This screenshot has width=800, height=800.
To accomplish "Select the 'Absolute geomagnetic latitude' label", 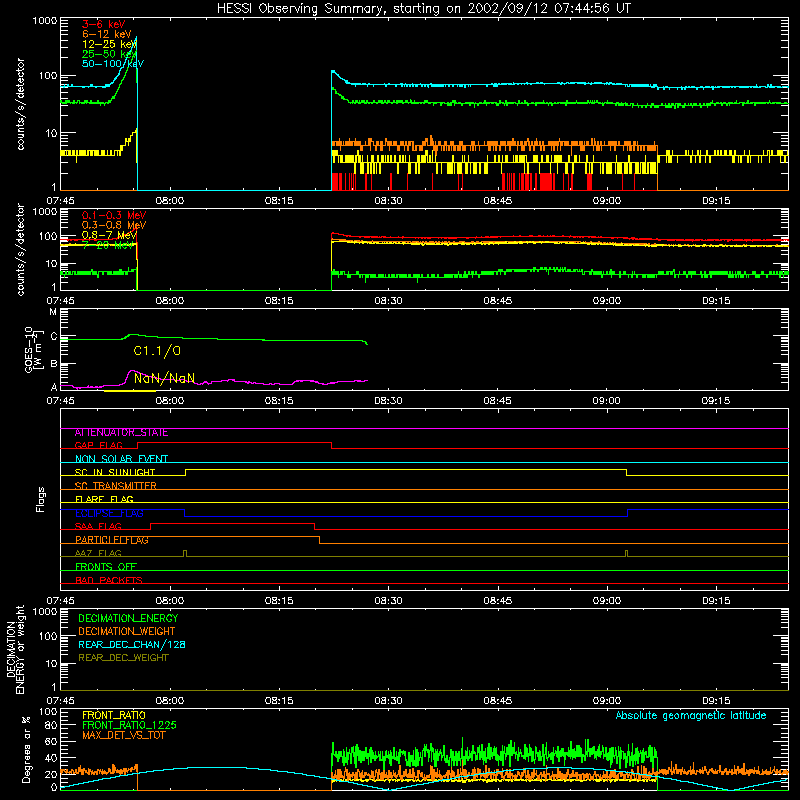I will pyautogui.click(x=691, y=715).
